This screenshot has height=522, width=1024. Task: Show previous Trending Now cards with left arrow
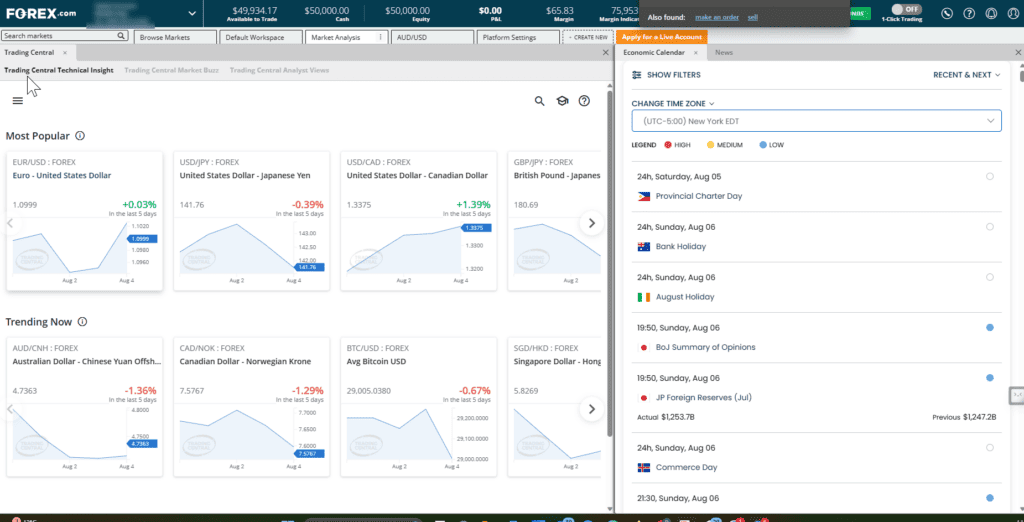pyautogui.click(x=10, y=409)
